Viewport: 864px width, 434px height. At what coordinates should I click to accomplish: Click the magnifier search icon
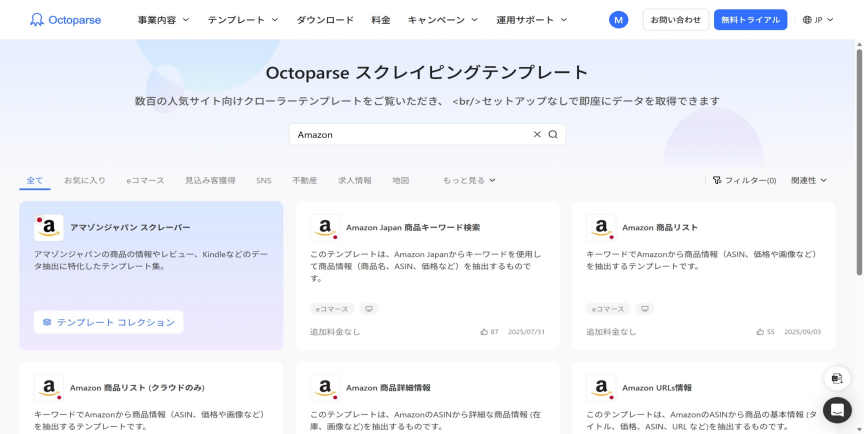click(553, 134)
